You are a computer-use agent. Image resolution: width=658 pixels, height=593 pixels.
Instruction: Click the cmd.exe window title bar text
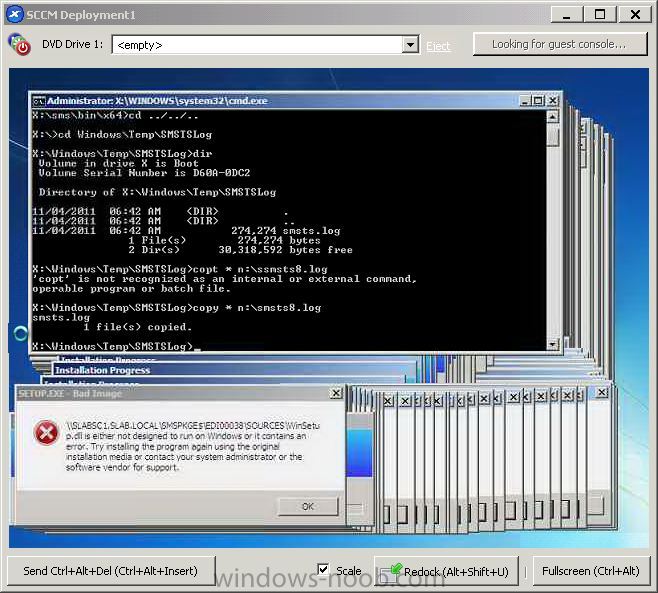tap(157, 101)
